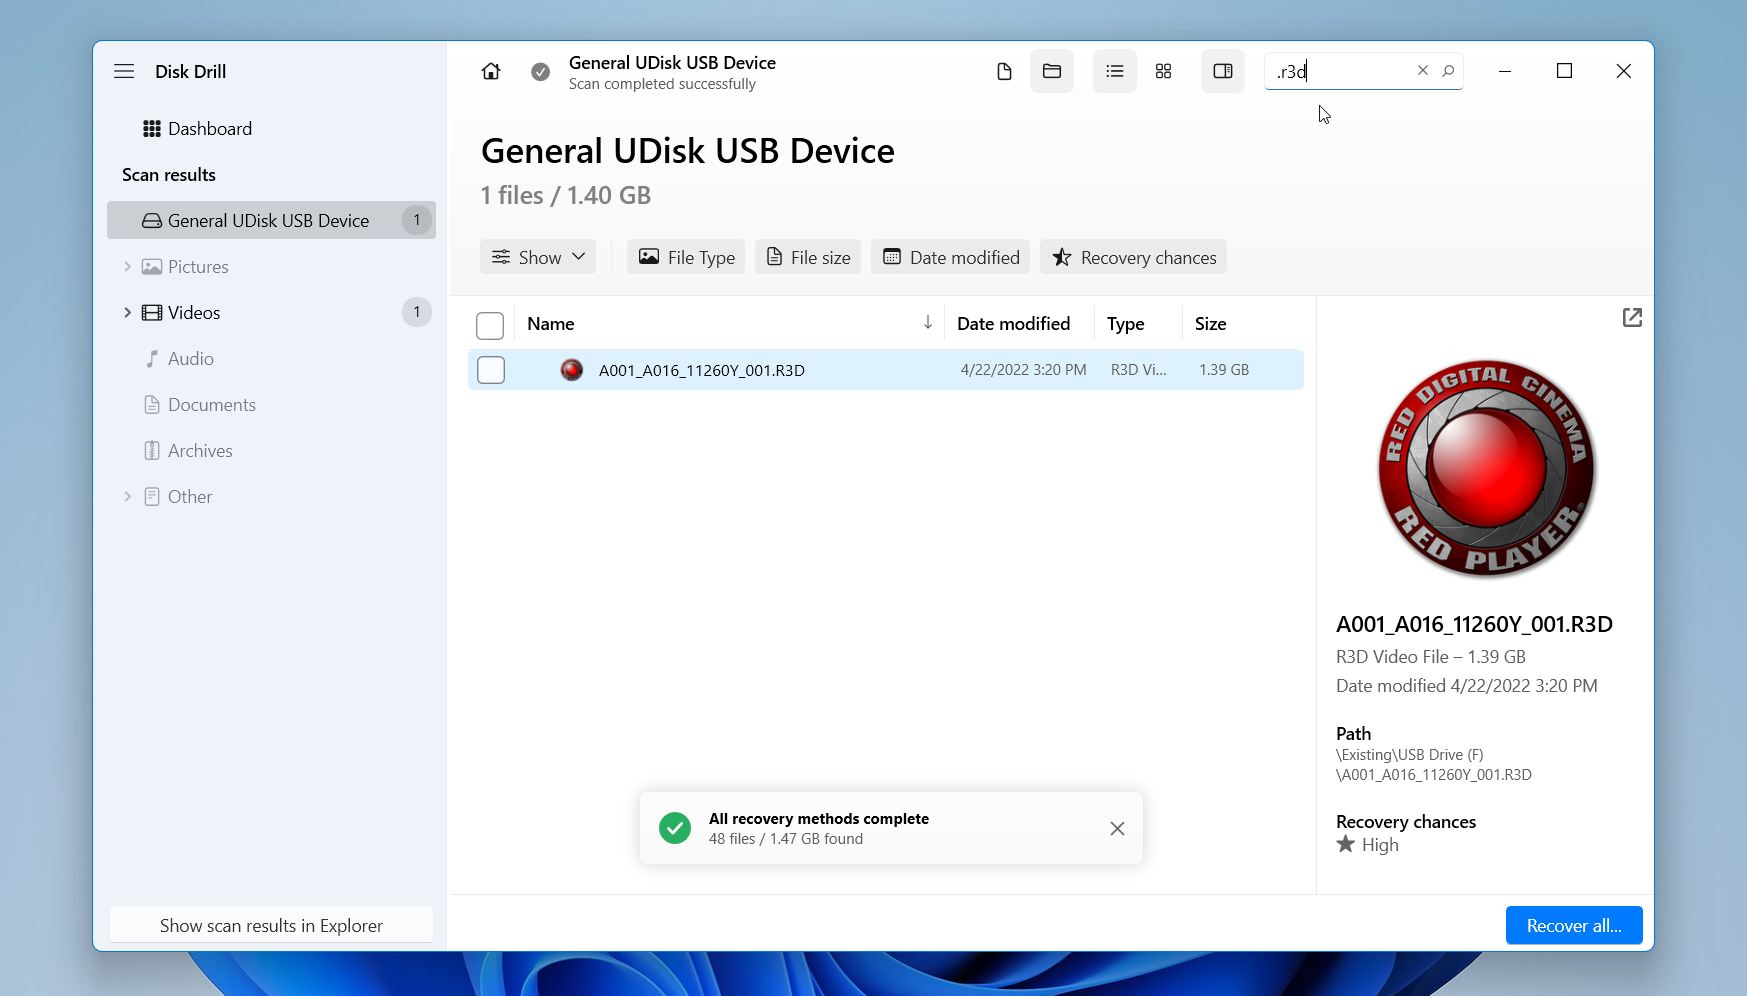Image resolution: width=1747 pixels, height=996 pixels.
Task: Check the A001_A016_11260Y_001.R3D file checkbox
Action: (491, 370)
